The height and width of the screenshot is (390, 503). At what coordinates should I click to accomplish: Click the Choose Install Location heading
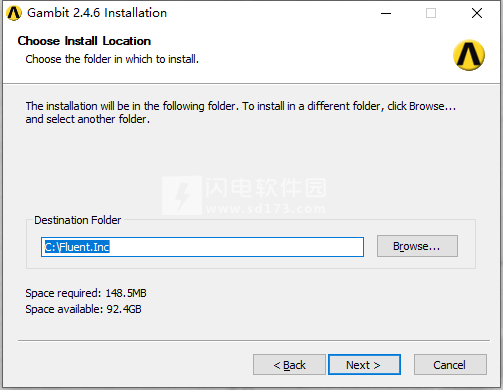(84, 41)
